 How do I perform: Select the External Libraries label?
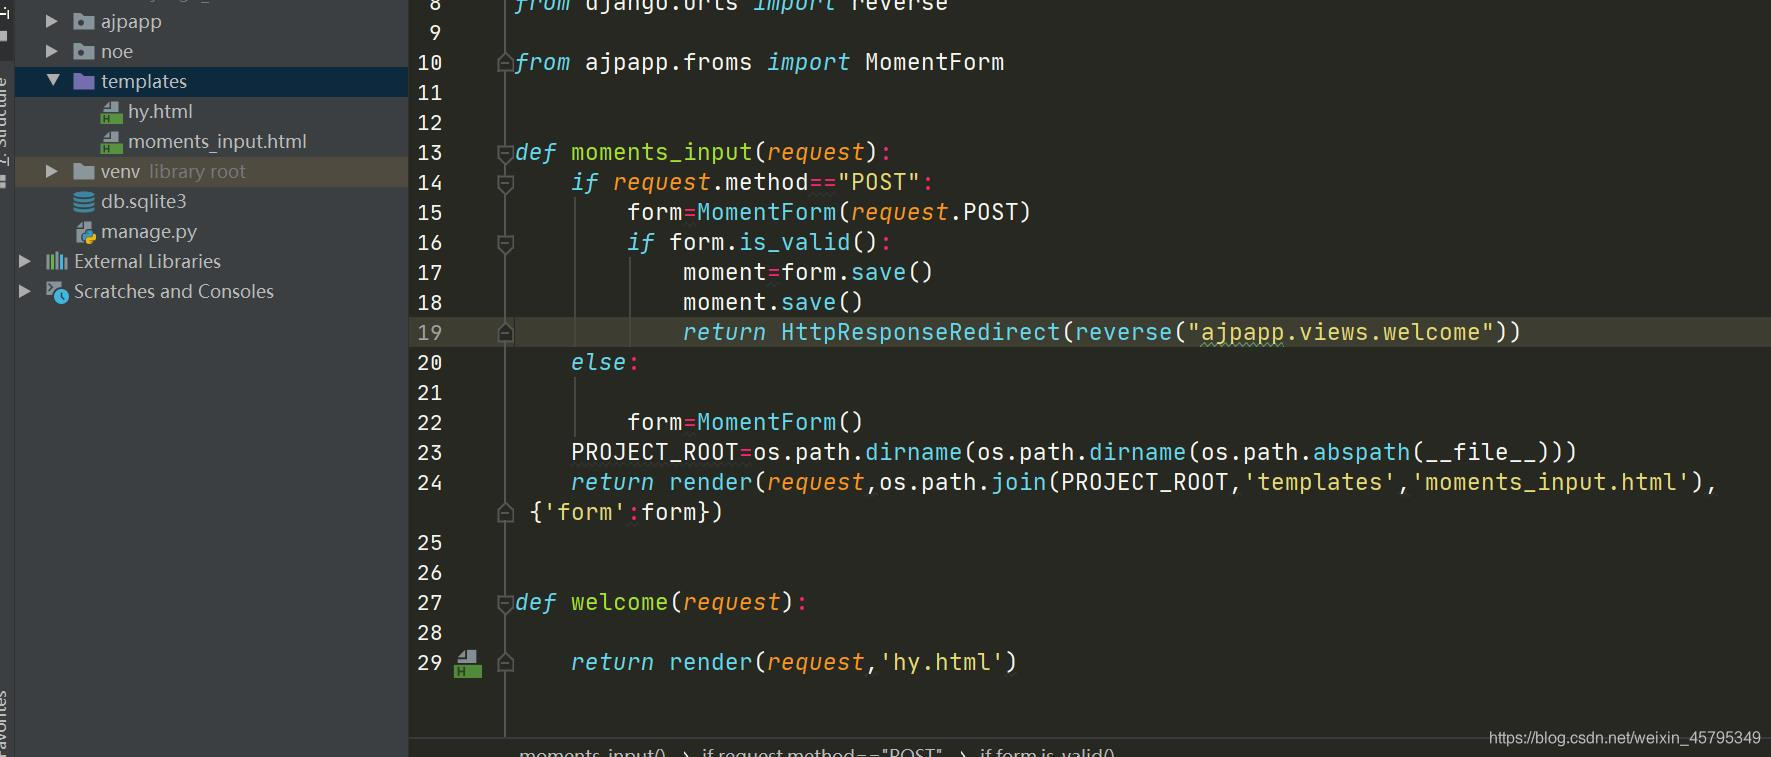pyautogui.click(x=147, y=261)
